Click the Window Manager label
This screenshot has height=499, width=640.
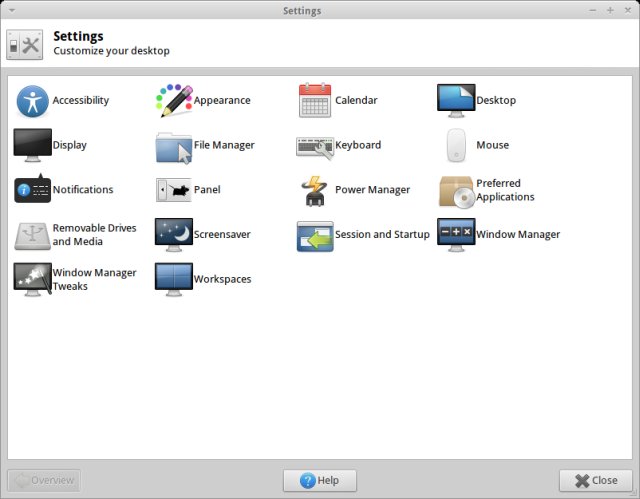(x=518, y=235)
